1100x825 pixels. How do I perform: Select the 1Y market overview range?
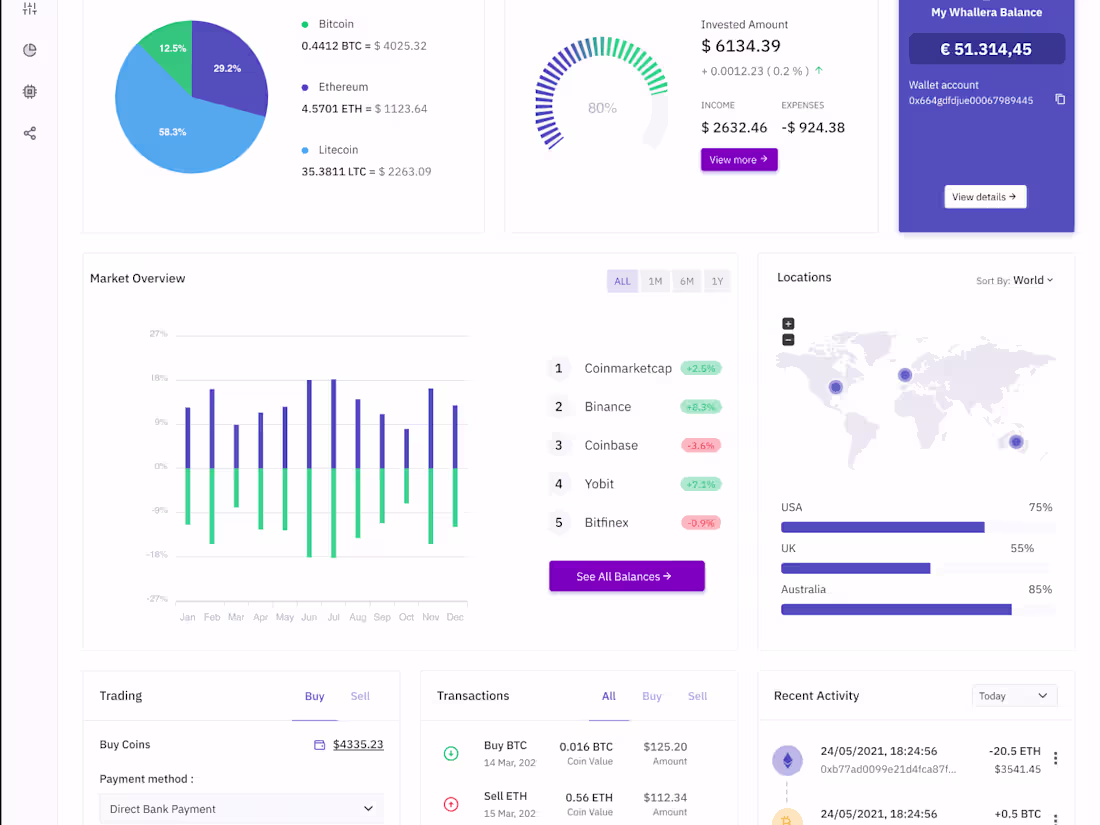coord(717,281)
